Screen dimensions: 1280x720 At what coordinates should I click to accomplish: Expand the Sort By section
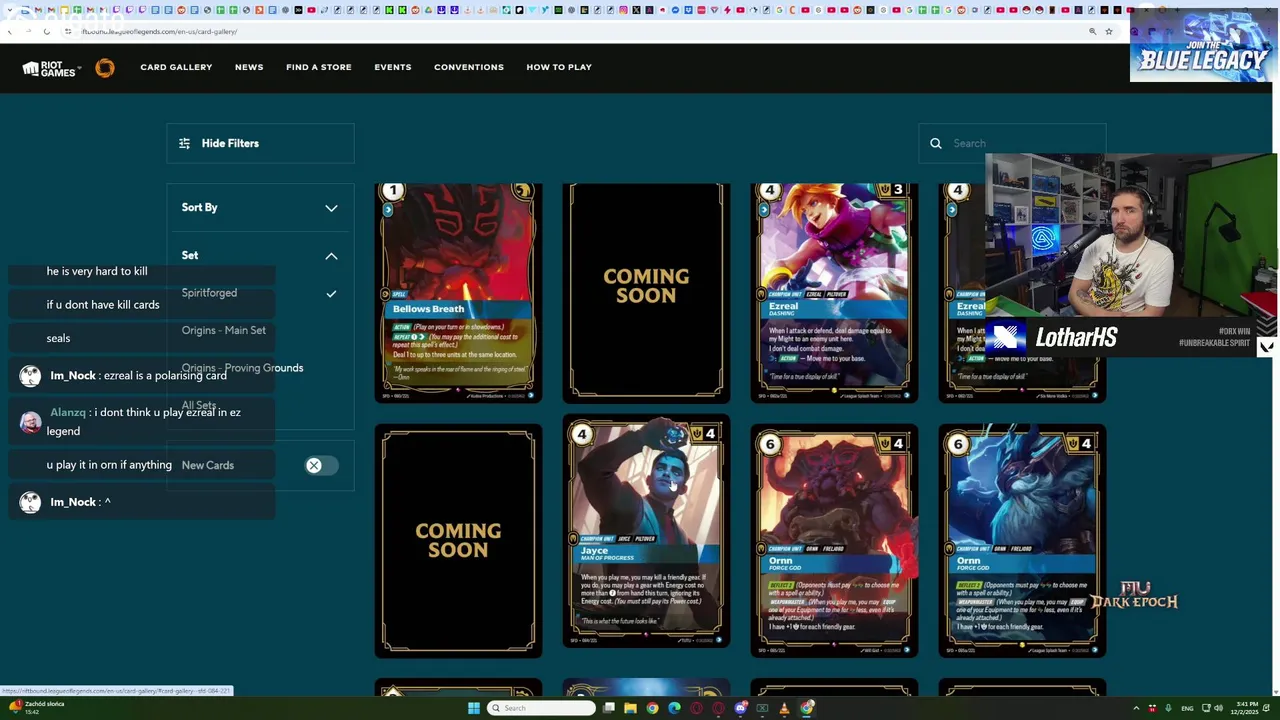tap(260, 208)
